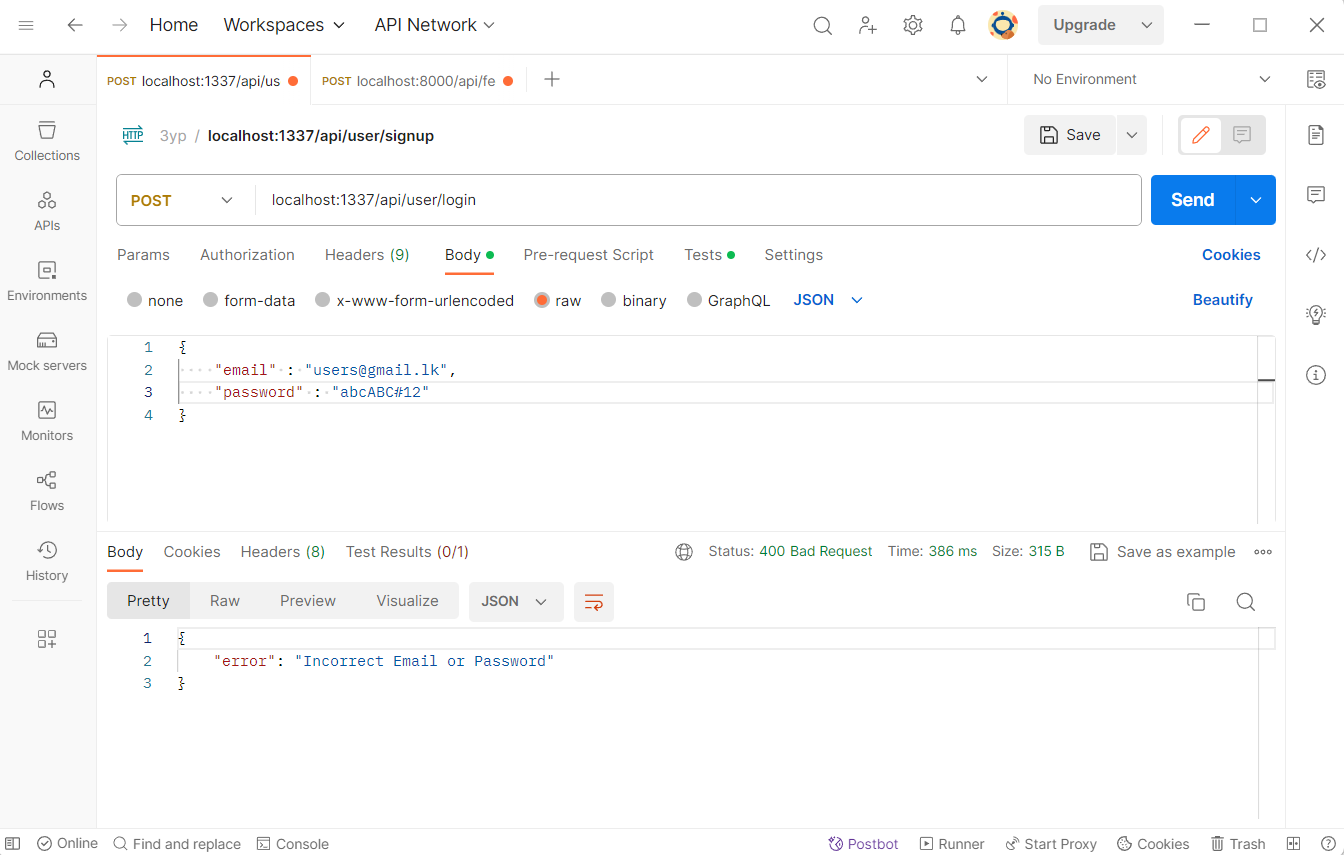Open the Console in the status bar
This screenshot has height=855, width=1344.
pos(293,844)
